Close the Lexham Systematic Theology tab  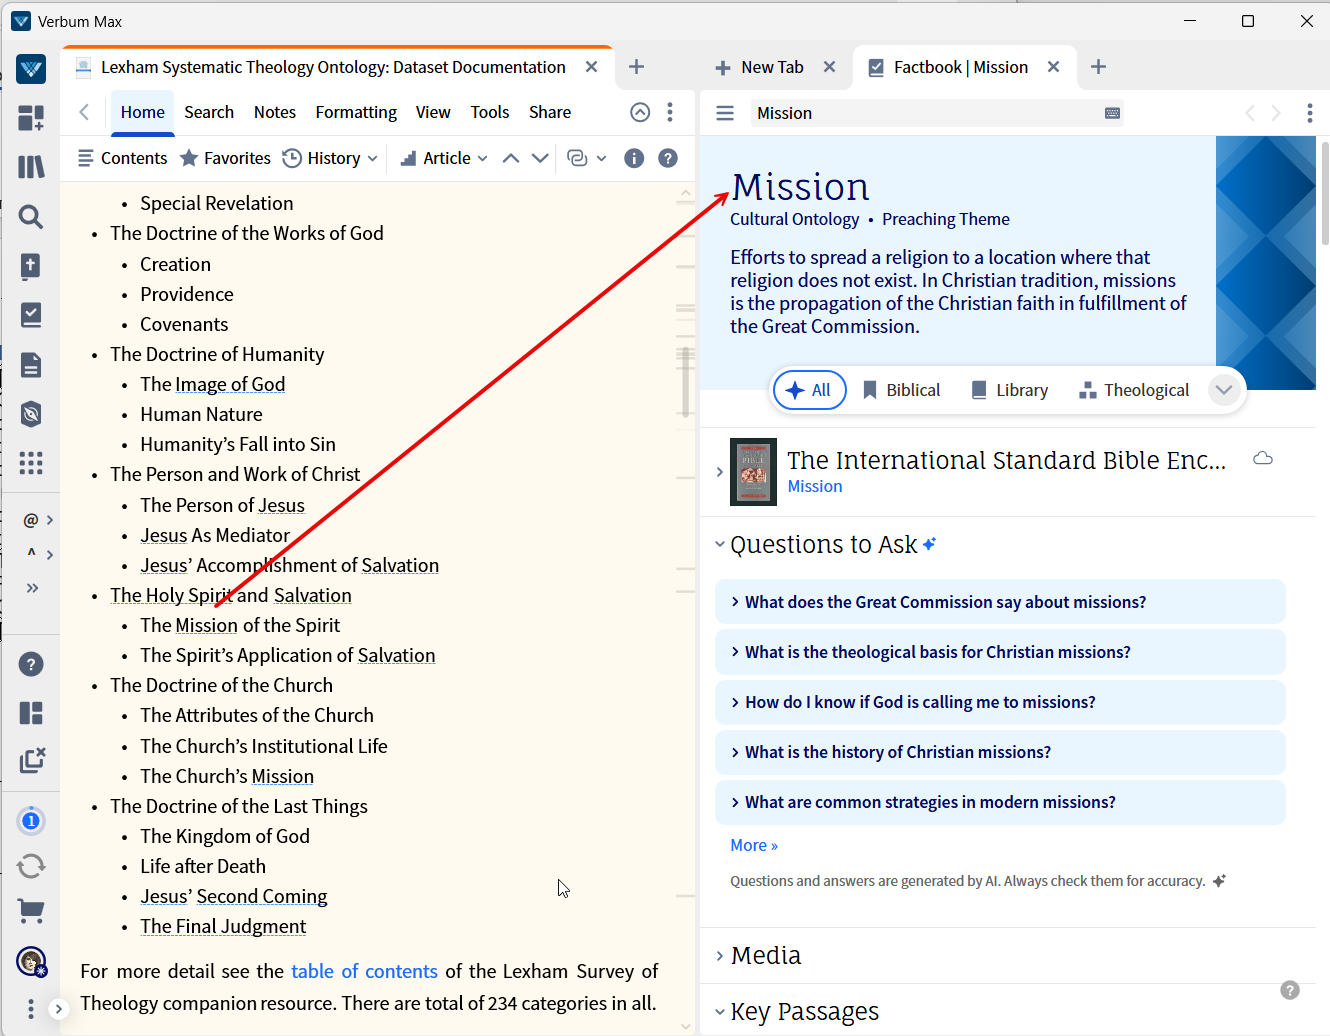591,67
